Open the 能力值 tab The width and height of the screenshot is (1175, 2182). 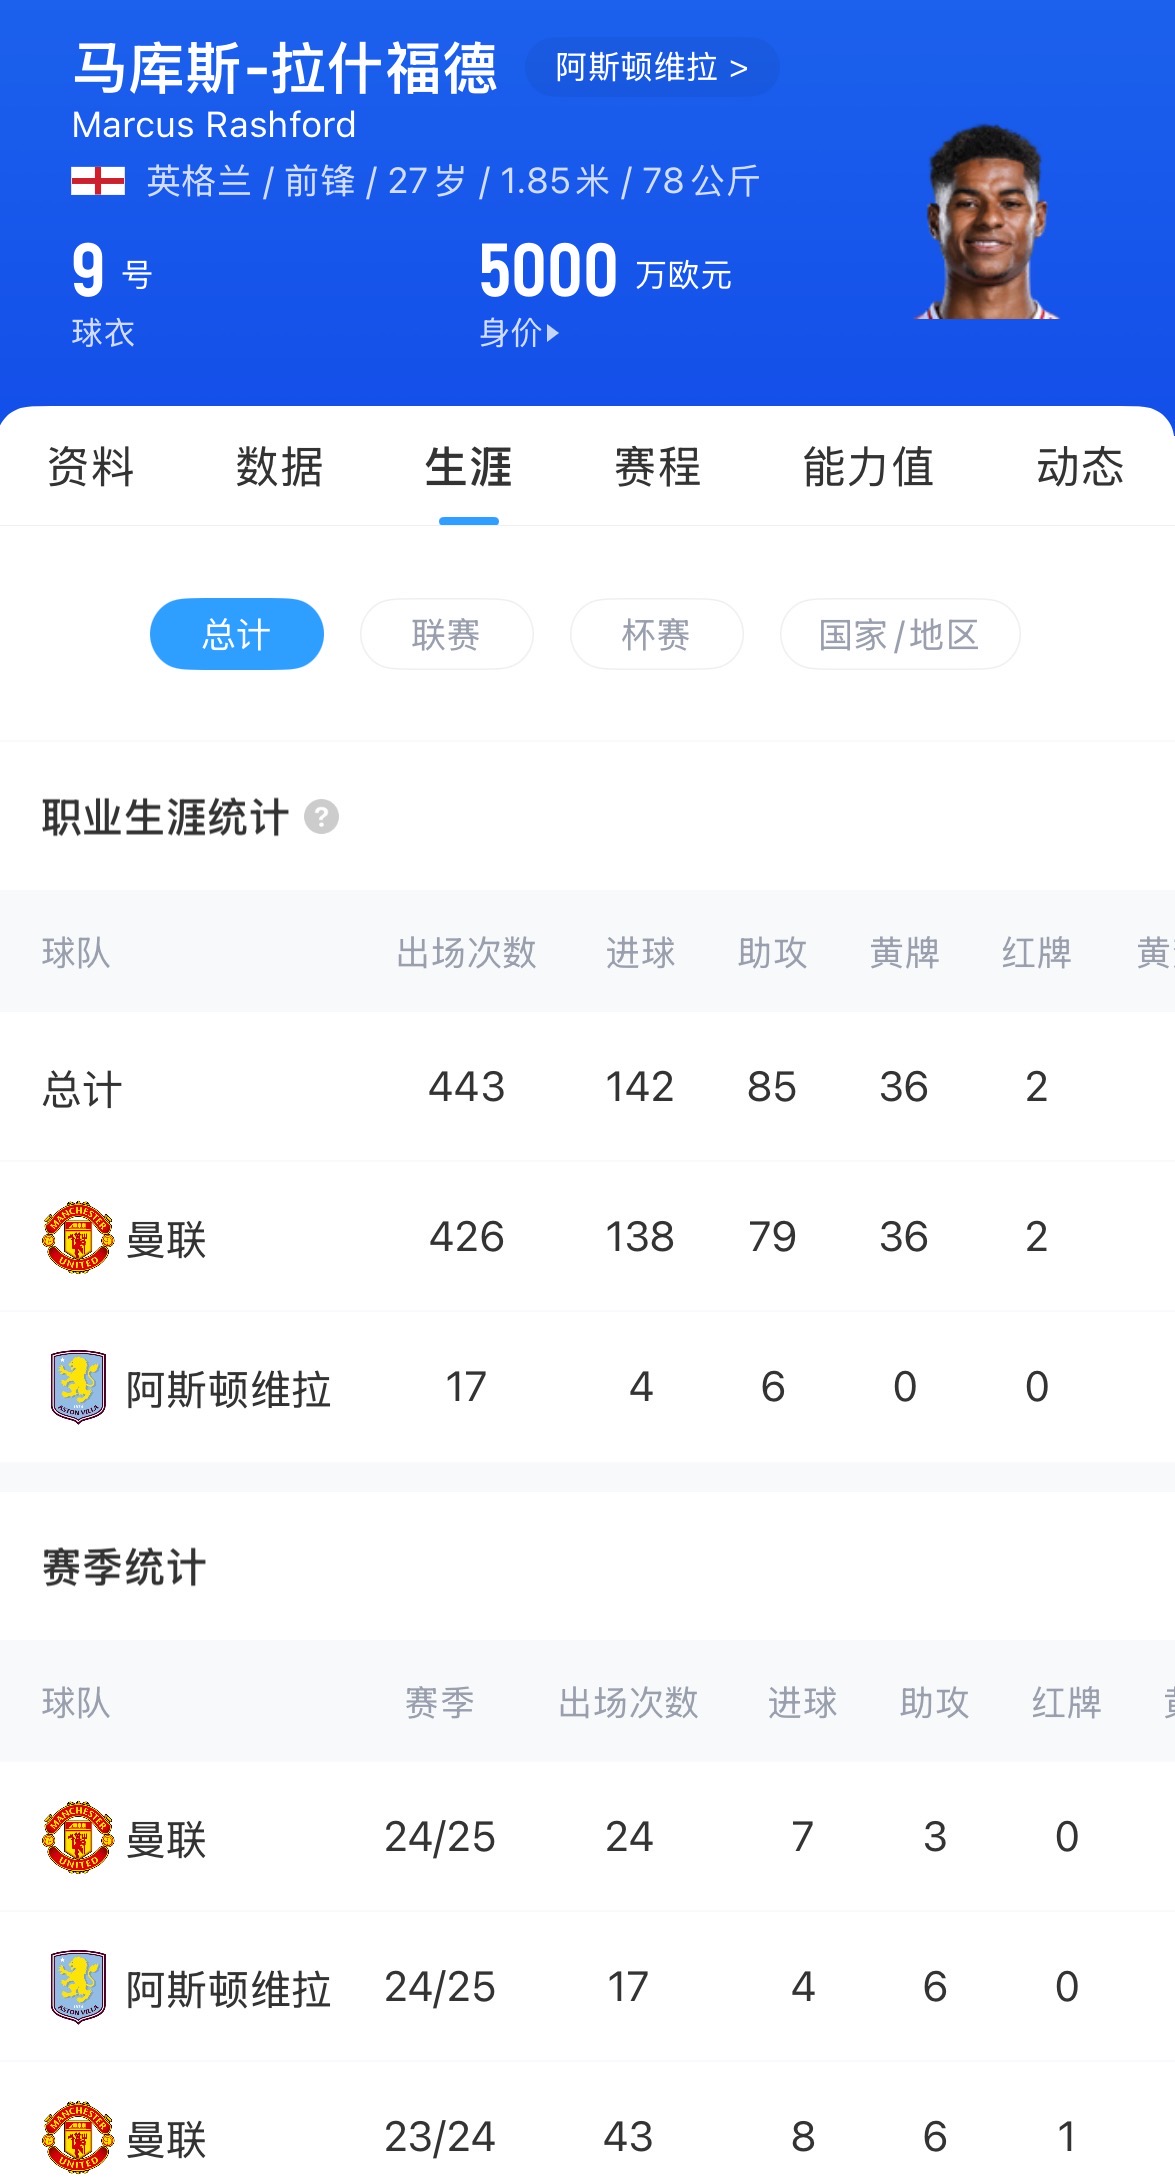click(x=868, y=467)
